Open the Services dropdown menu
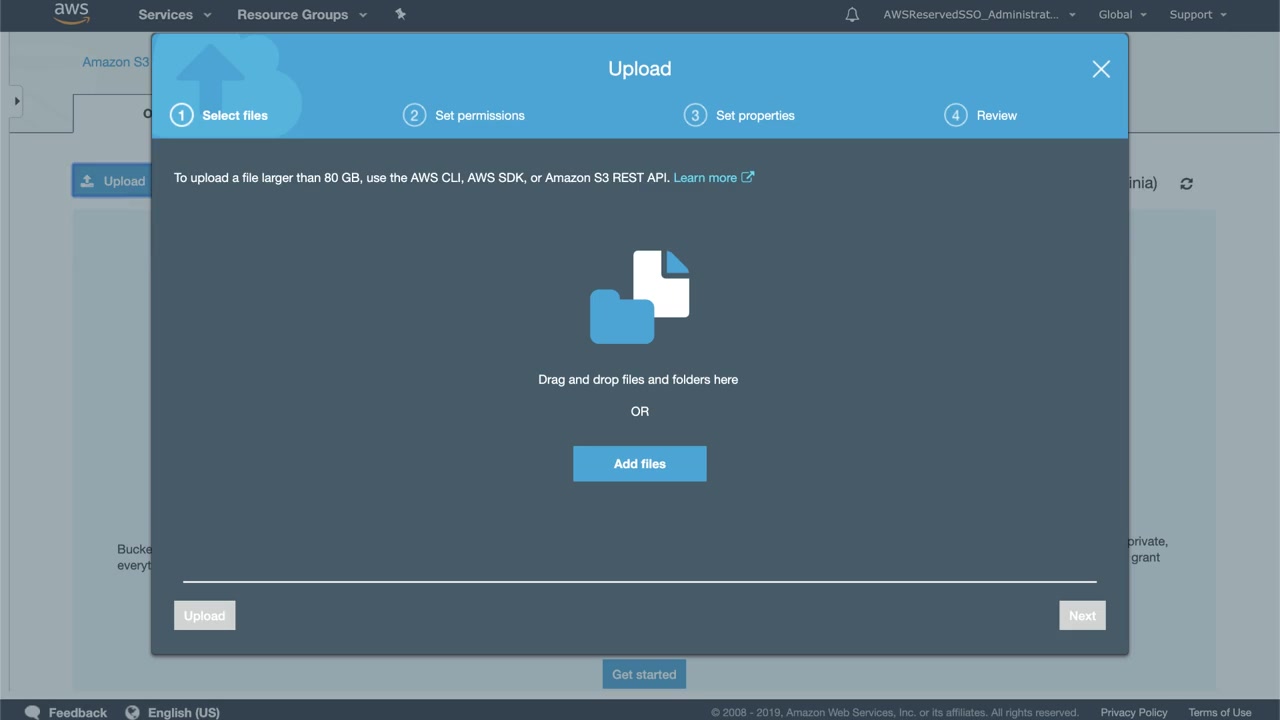 pyautogui.click(x=175, y=15)
